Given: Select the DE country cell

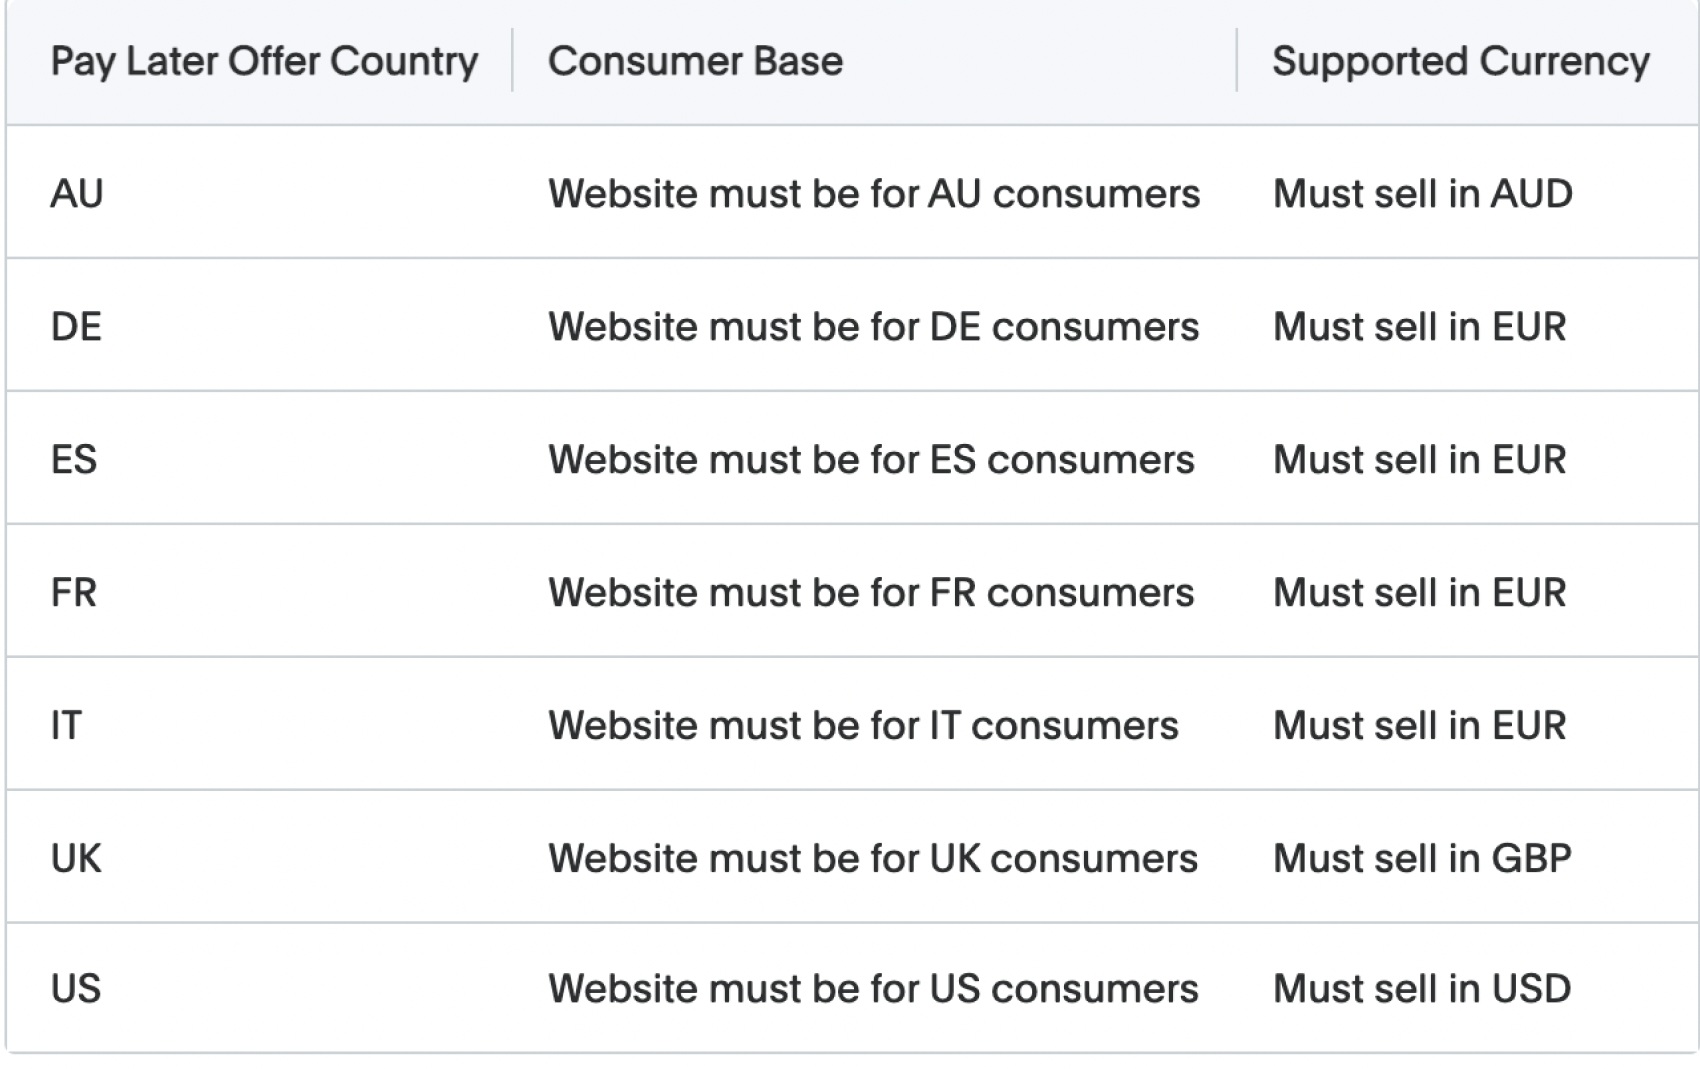Looking at the screenshot, I should pos(76,326).
